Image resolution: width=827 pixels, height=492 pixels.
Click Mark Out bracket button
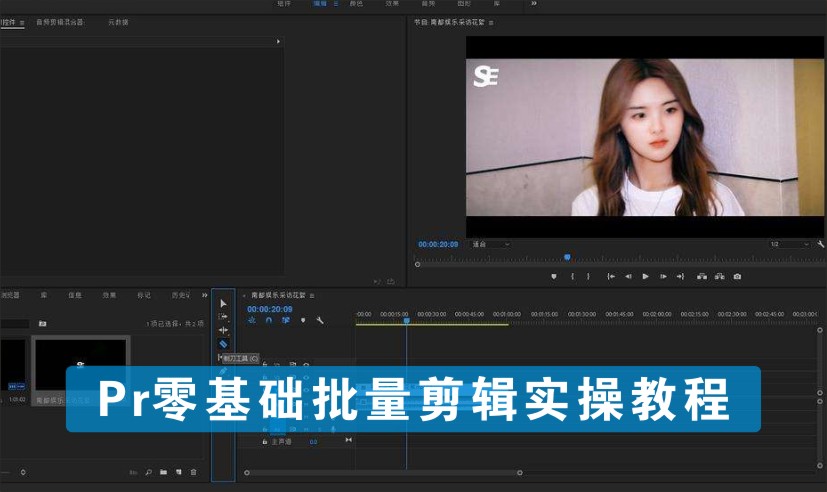(x=588, y=276)
